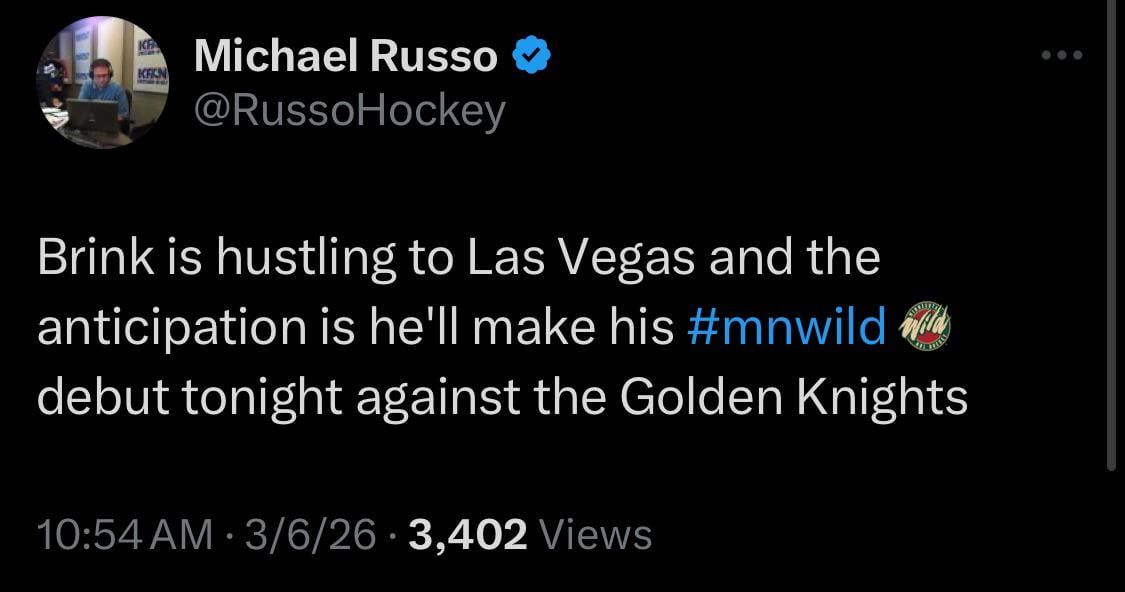Click the 10:54 AM timestamp

pyautogui.click(x=125, y=535)
